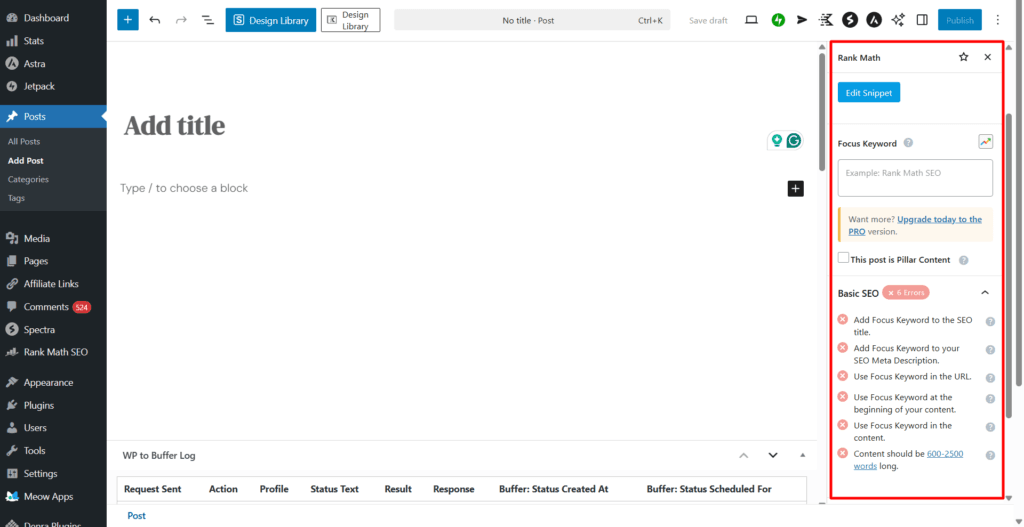Open the Grammarly G icon
The width and height of the screenshot is (1024, 527).
coord(793,140)
